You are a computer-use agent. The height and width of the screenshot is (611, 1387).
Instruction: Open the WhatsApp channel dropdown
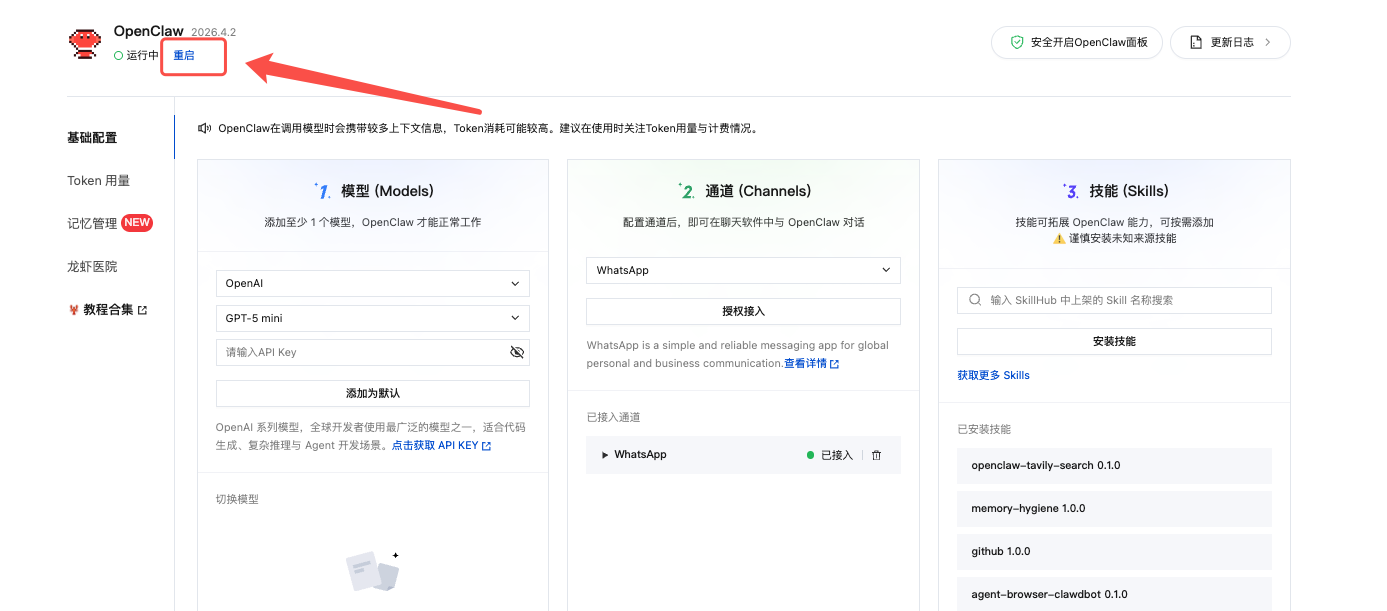click(x=742, y=270)
